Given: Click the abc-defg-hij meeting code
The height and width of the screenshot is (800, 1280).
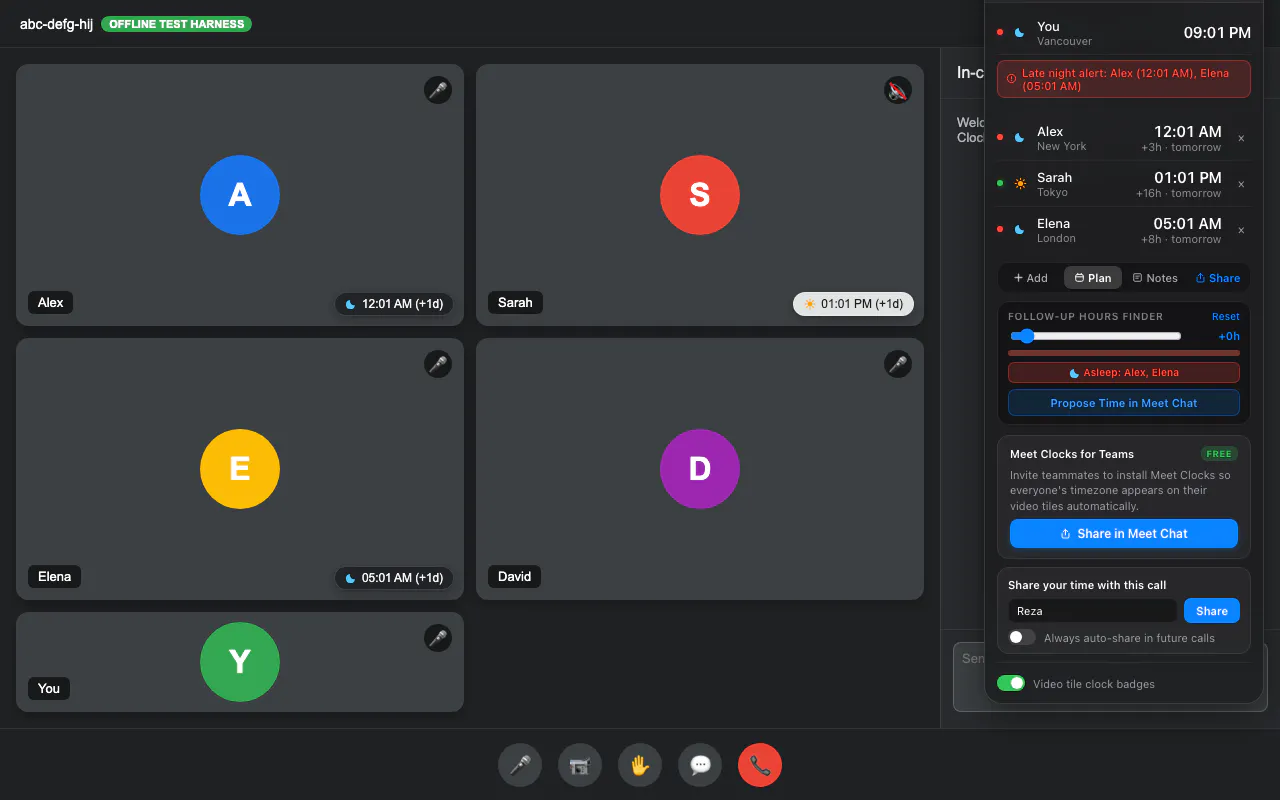Looking at the screenshot, I should point(56,24).
